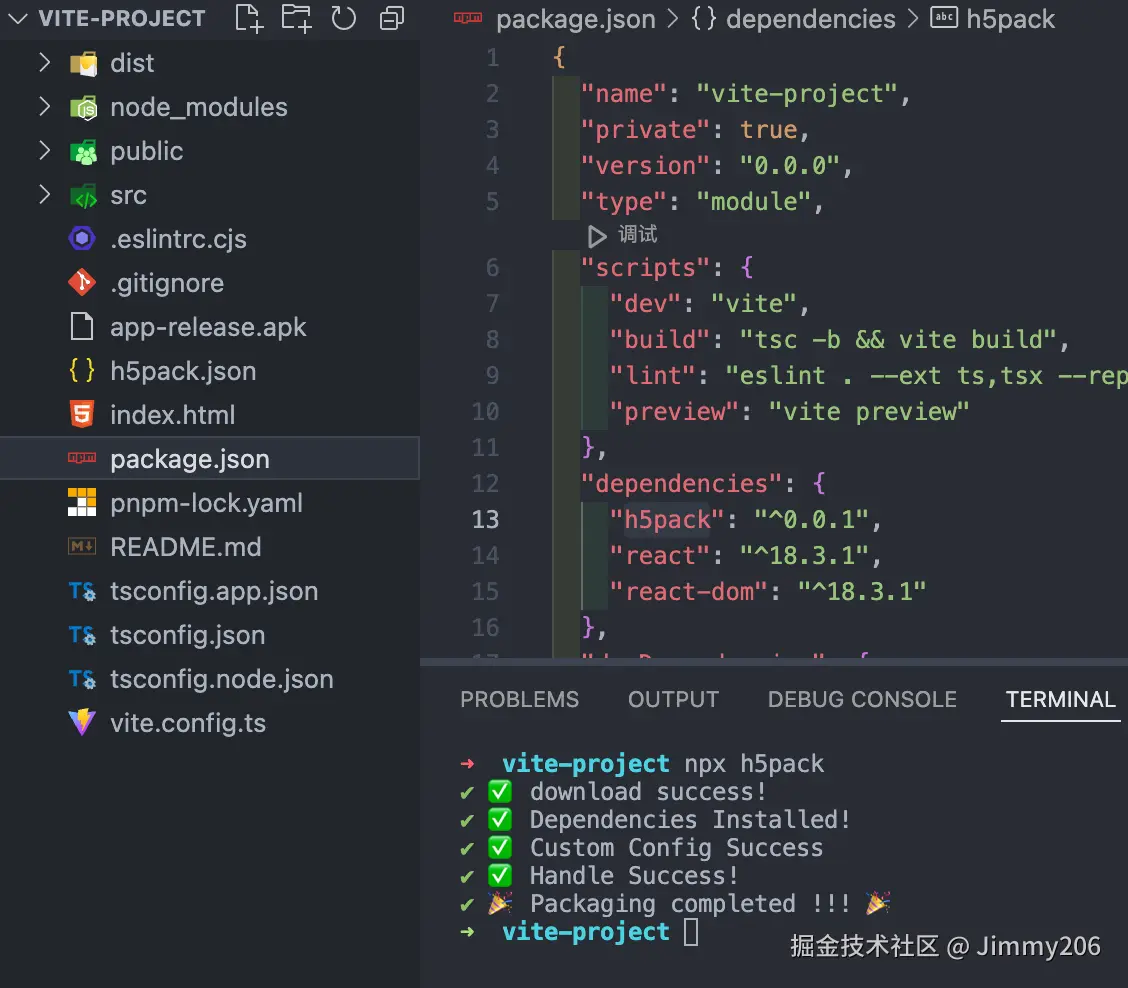
Task: Expand the public folder chevron
Action: [x=45, y=150]
